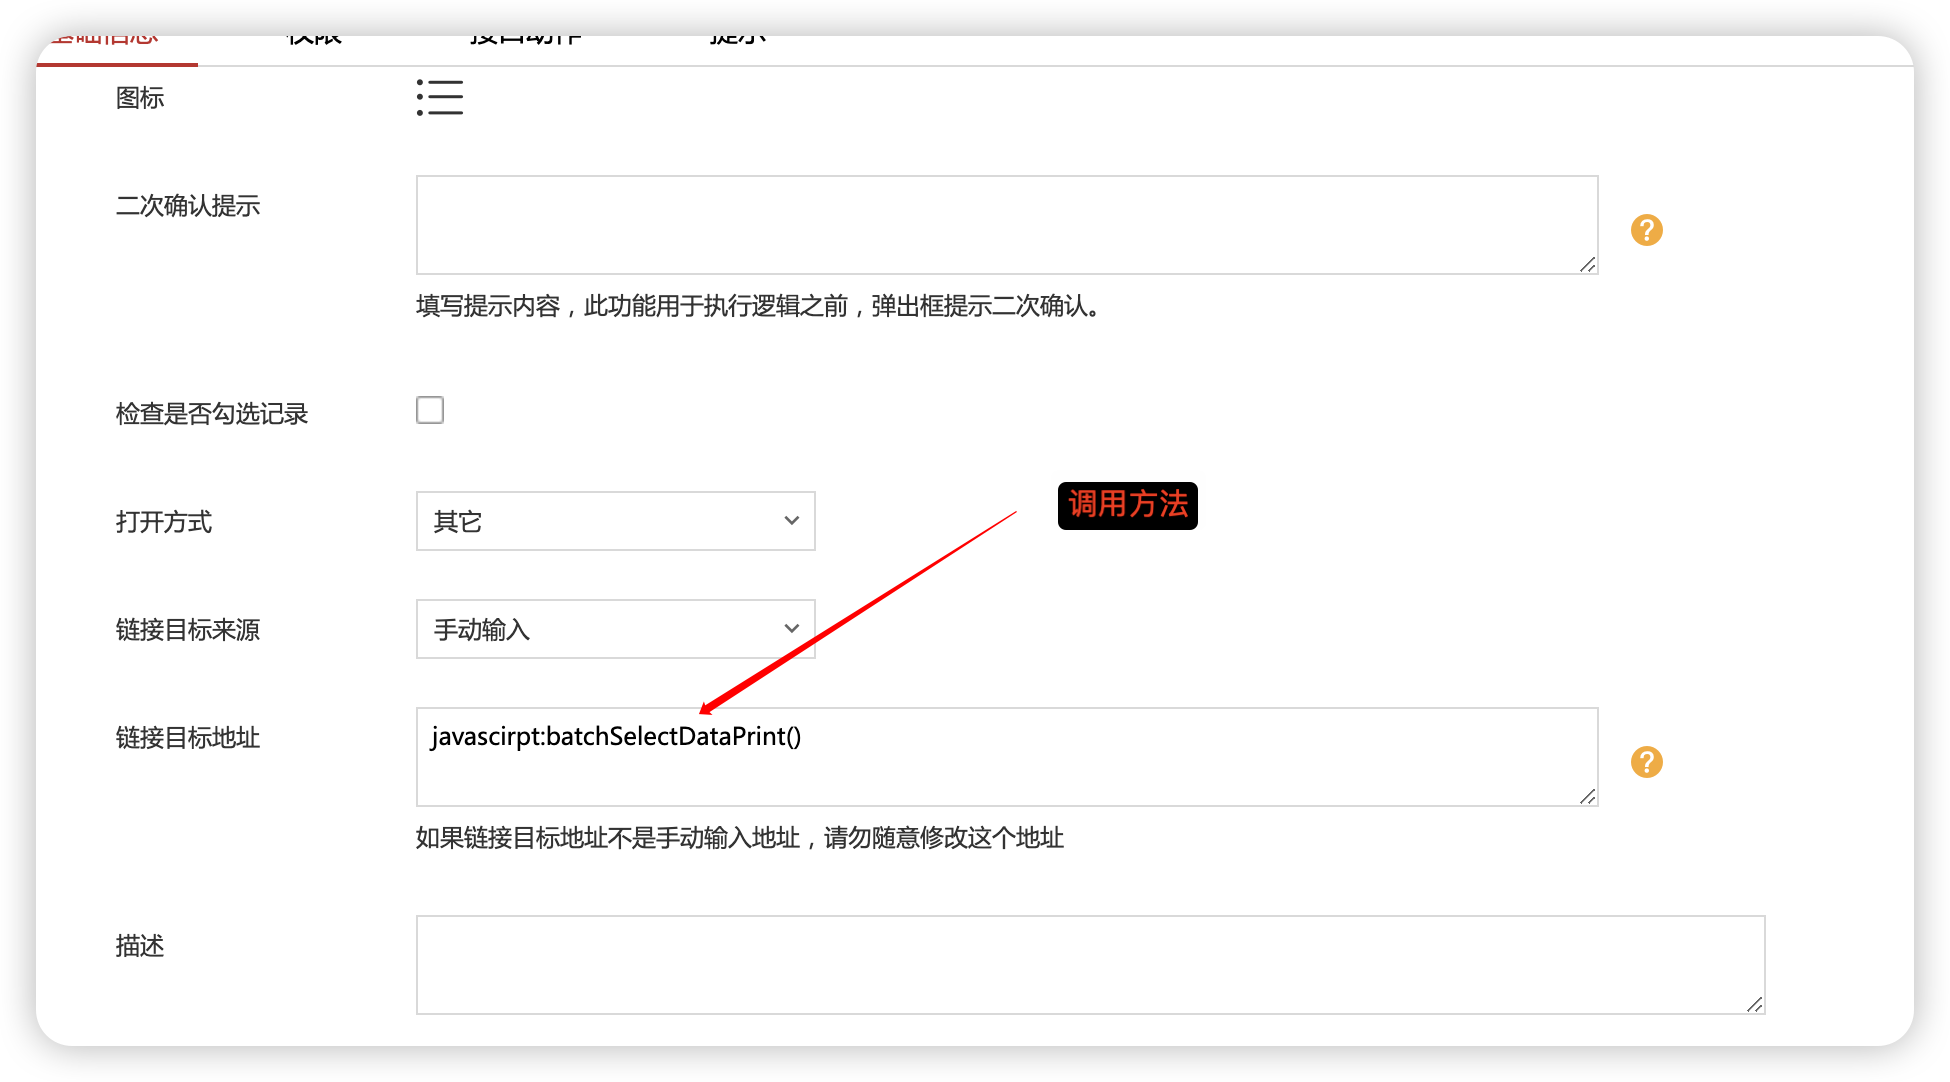Click the 二次确认提示 label
The width and height of the screenshot is (1950, 1082).
[188, 206]
